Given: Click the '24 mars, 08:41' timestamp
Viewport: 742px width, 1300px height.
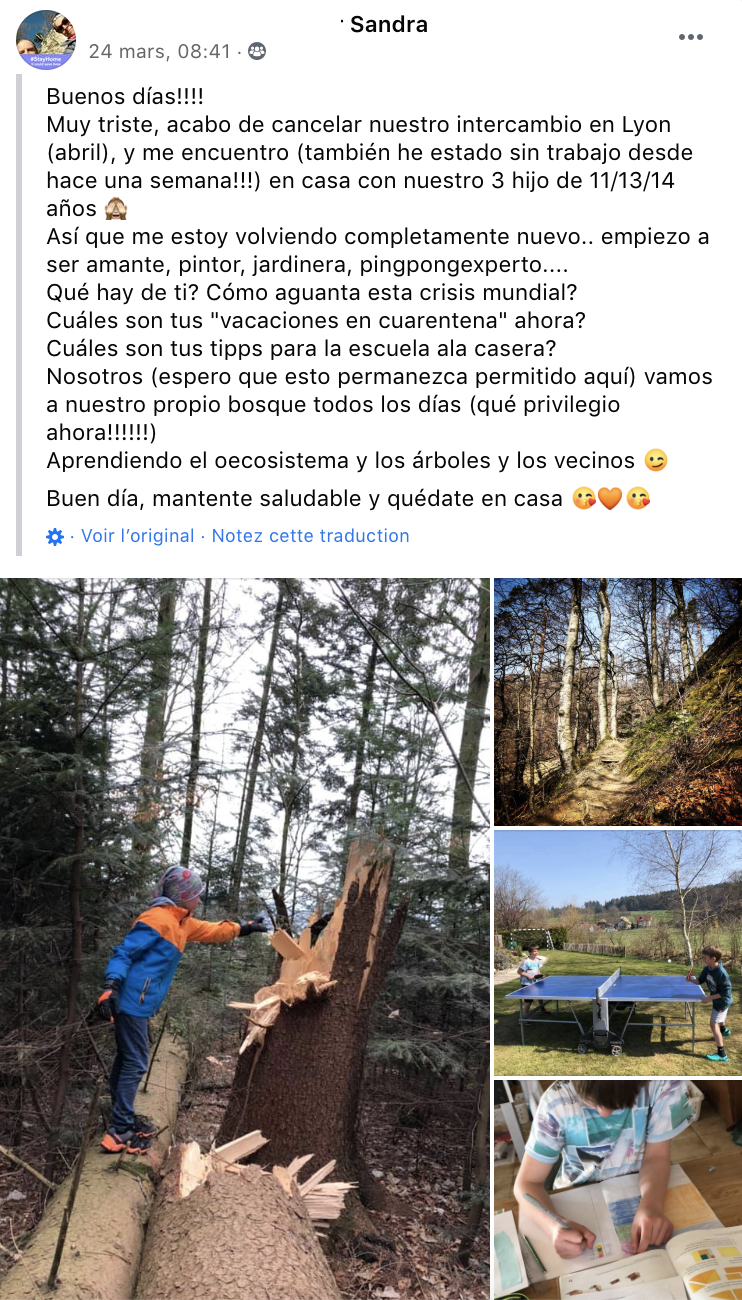Looking at the screenshot, I should pos(160,51).
